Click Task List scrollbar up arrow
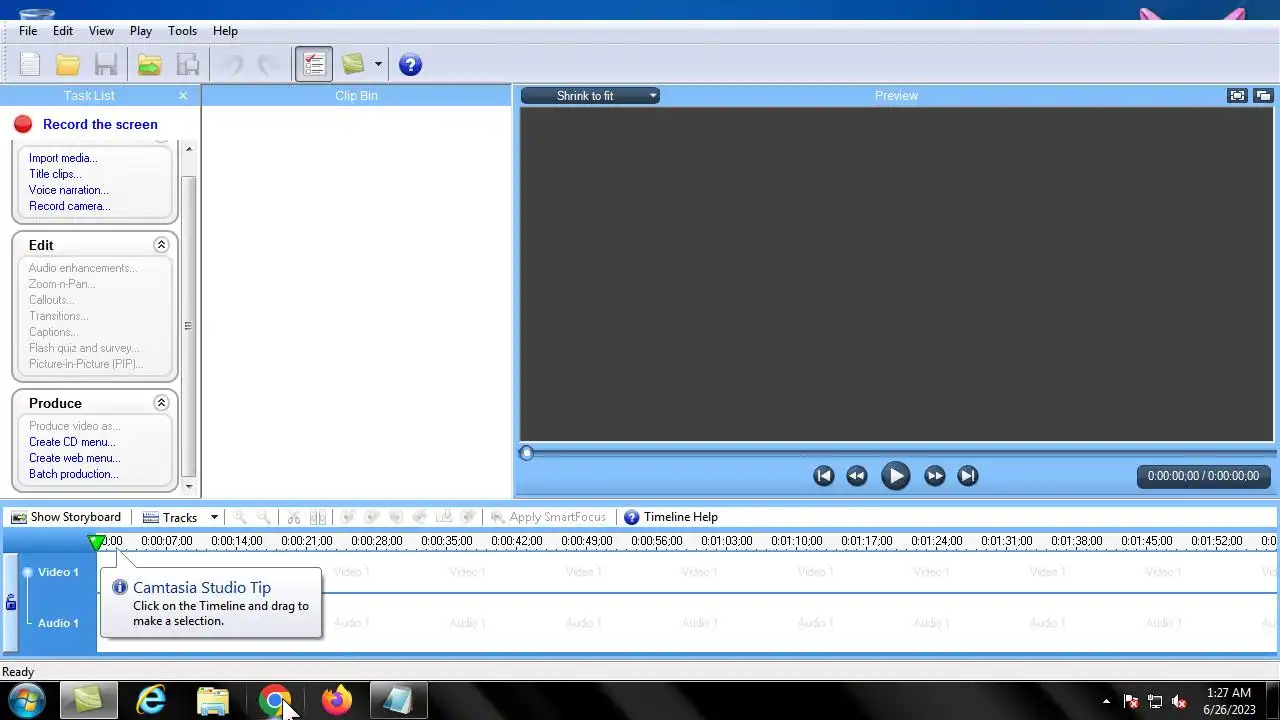The height and width of the screenshot is (720, 1280). click(189, 149)
